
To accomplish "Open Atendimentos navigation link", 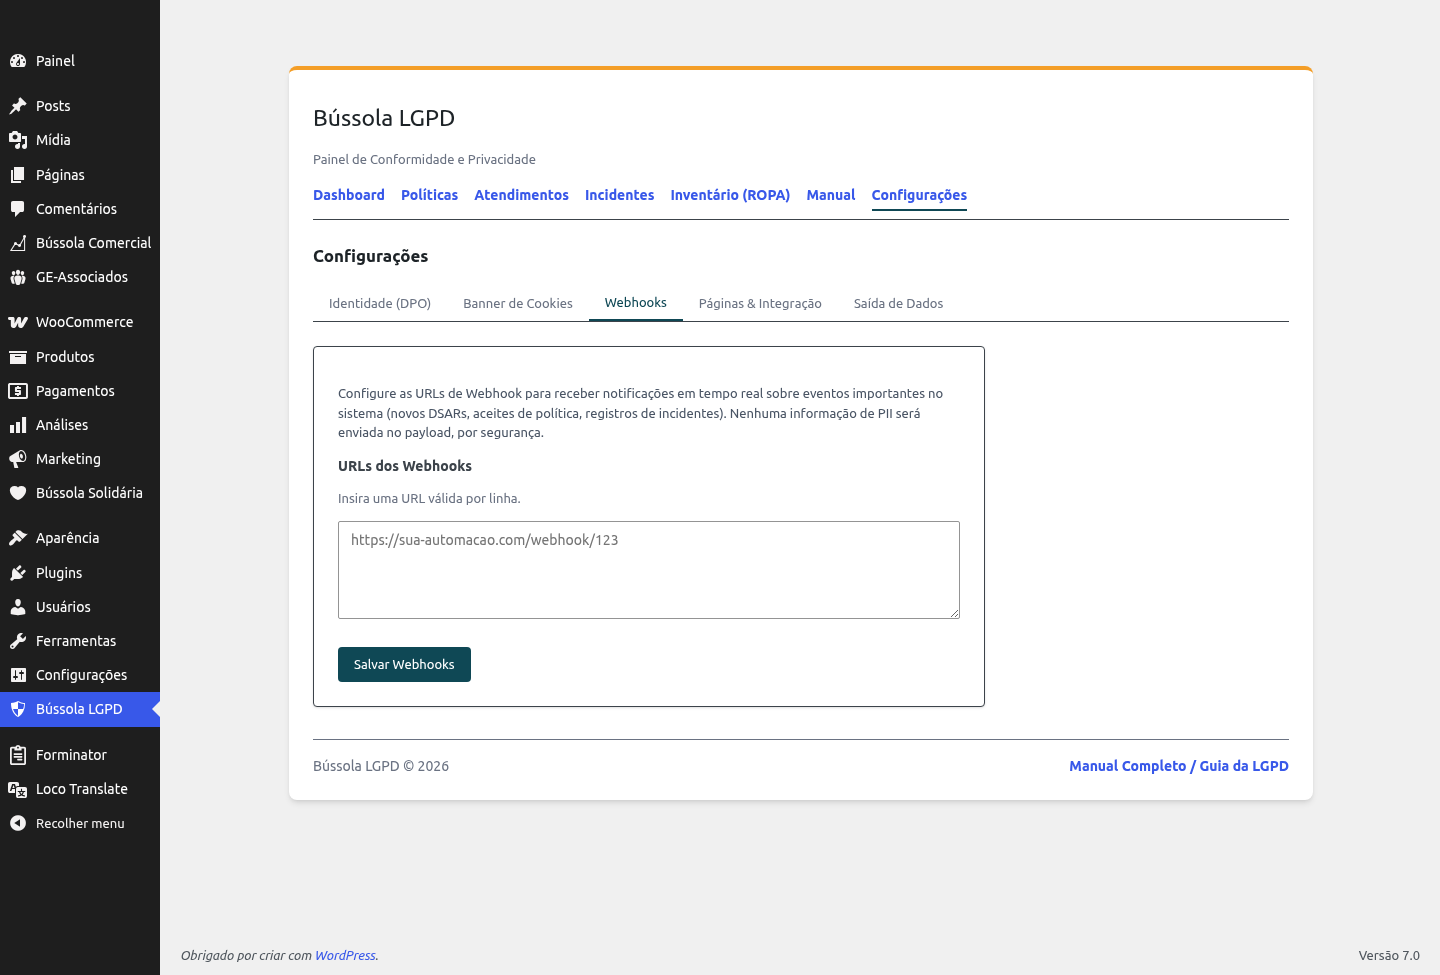I will pos(521,195).
